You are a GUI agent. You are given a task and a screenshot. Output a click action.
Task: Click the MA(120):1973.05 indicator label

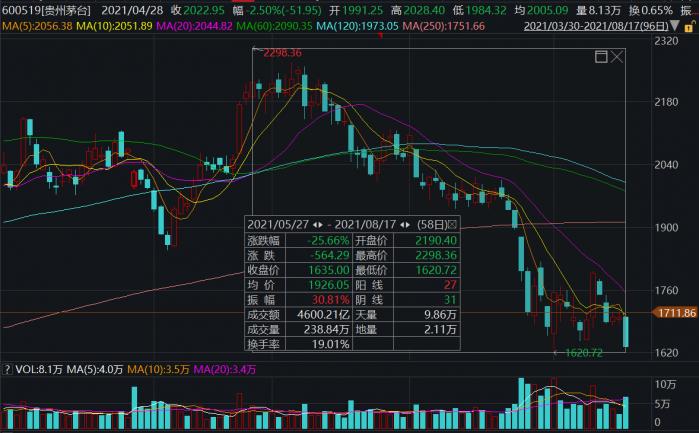pos(357,26)
